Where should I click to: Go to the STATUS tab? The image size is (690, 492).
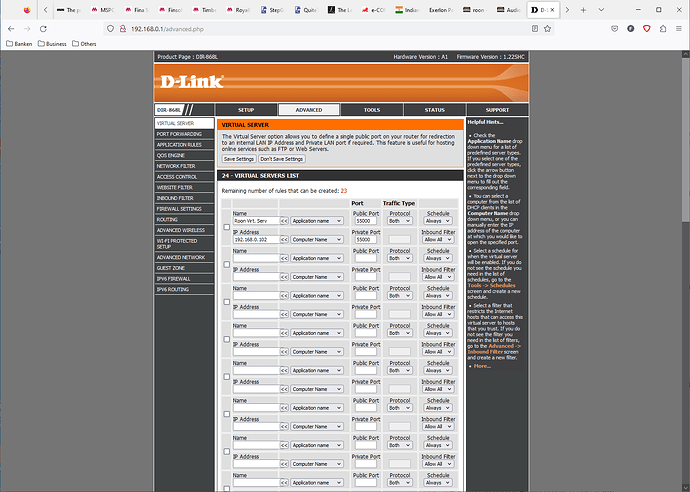pyautogui.click(x=434, y=109)
